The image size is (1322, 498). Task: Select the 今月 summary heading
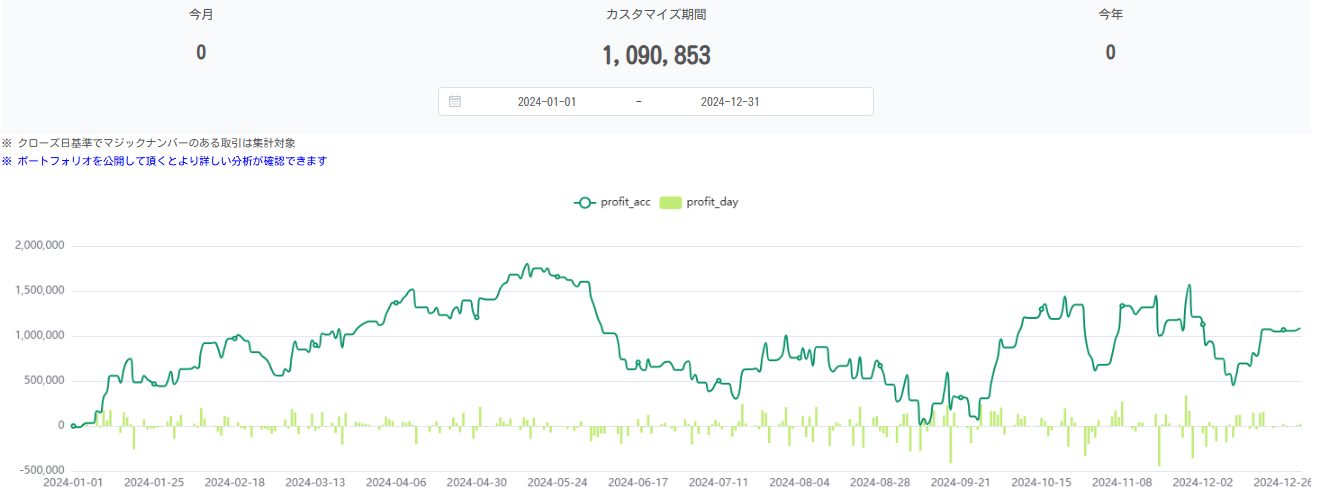(201, 15)
